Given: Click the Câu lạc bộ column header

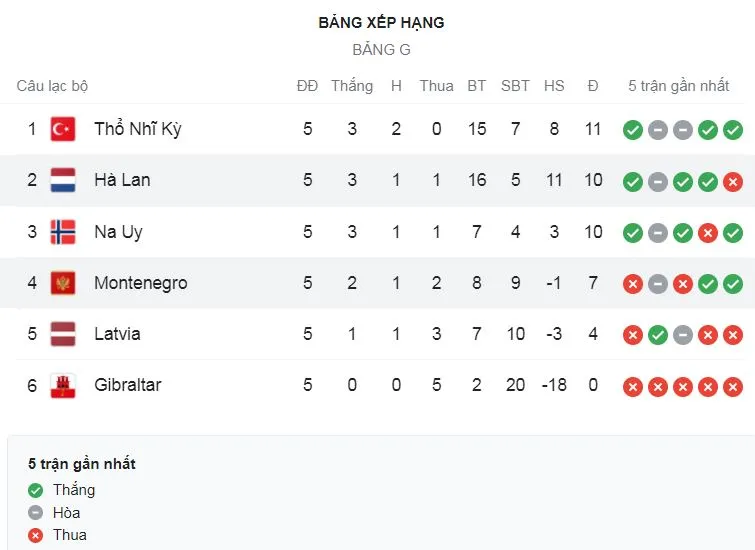Looking at the screenshot, I should (52, 86).
